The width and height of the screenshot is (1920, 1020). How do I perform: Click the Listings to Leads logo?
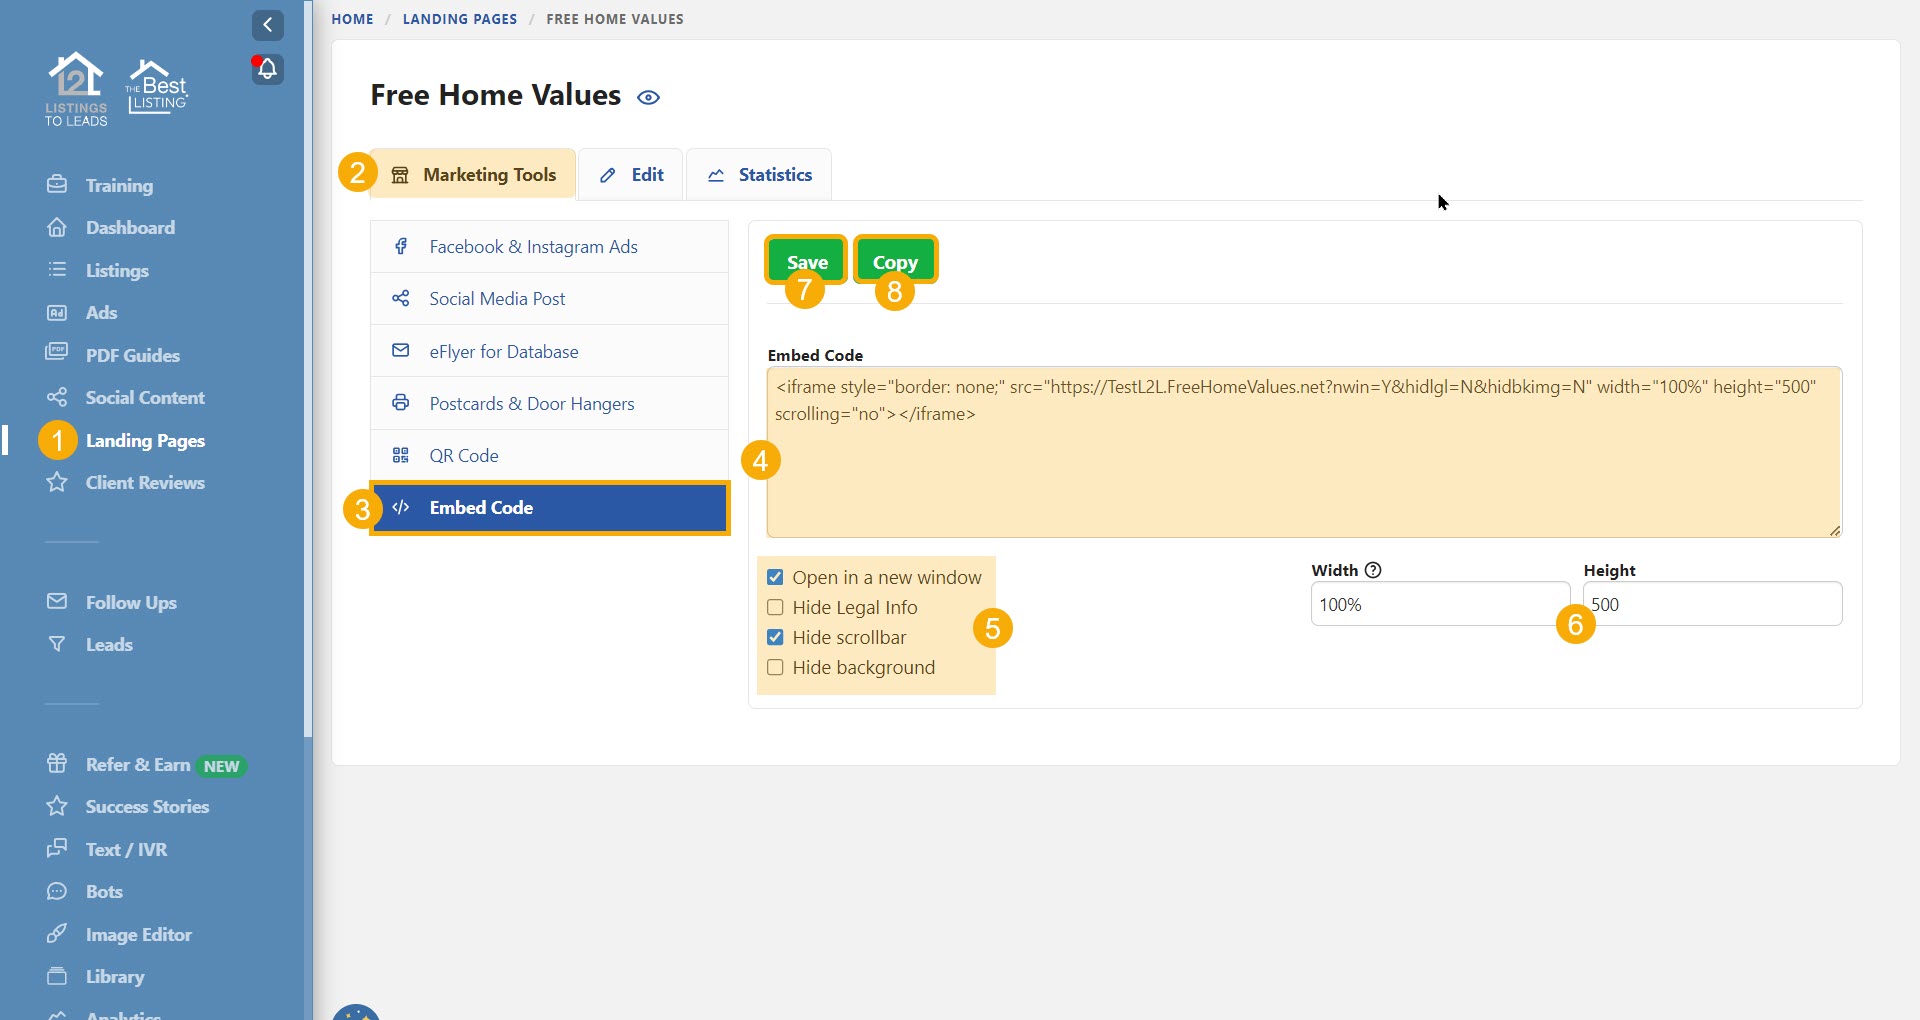point(76,89)
